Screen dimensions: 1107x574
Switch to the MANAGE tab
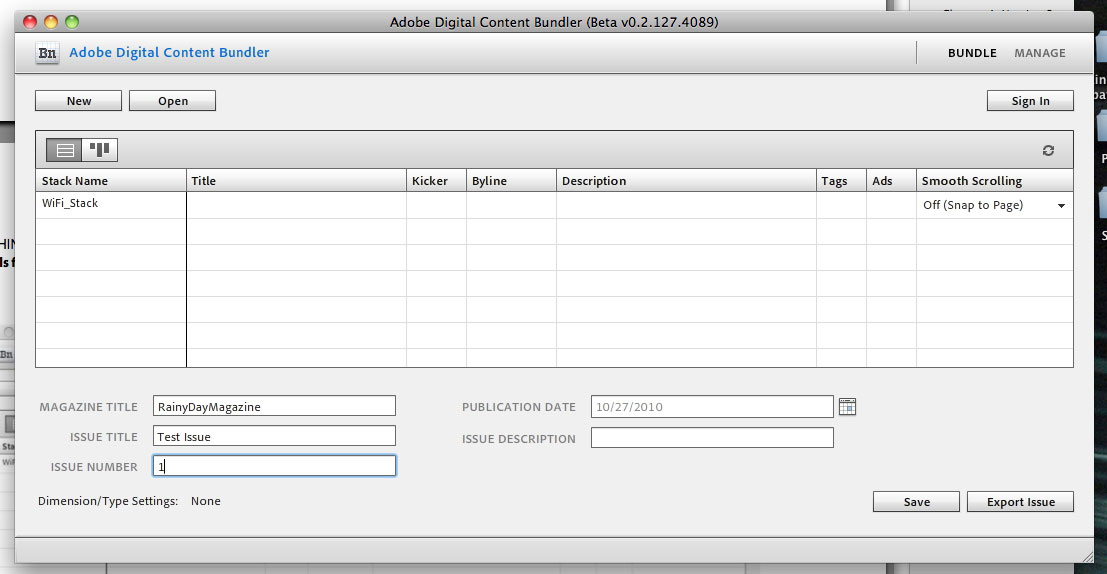click(1040, 53)
